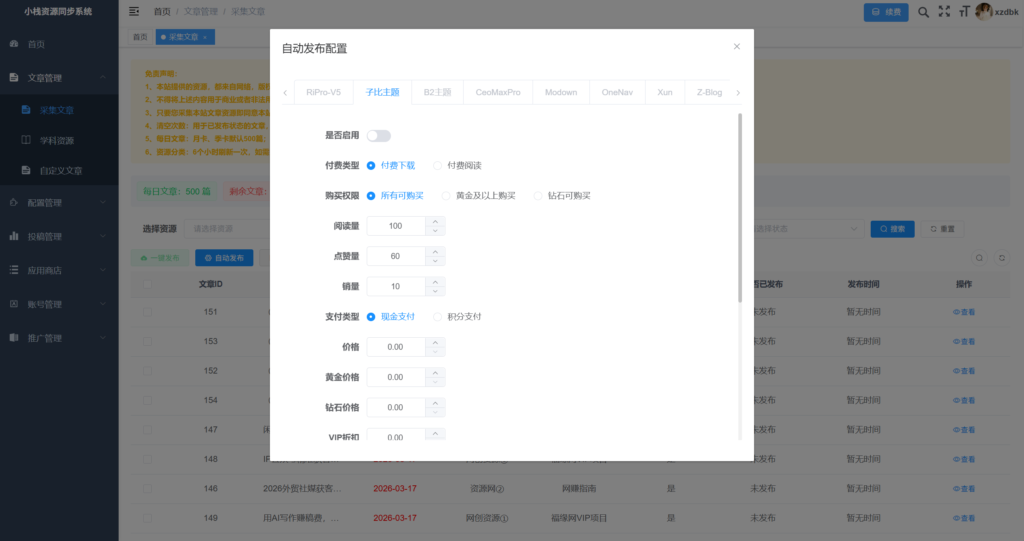Open 学科资源 sidebar item
The height and width of the screenshot is (541, 1024).
pyautogui.click(x=59, y=140)
